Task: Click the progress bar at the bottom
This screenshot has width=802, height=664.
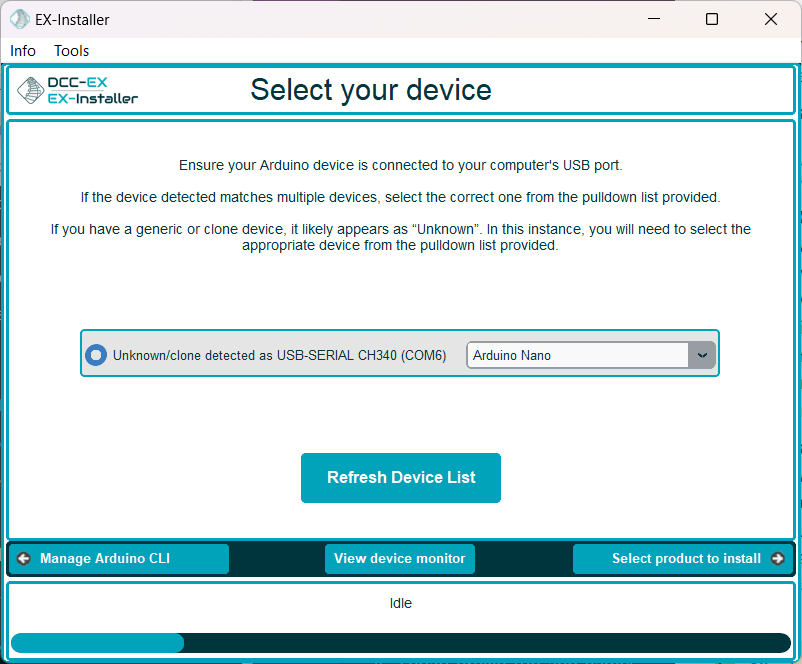Action: [400, 643]
